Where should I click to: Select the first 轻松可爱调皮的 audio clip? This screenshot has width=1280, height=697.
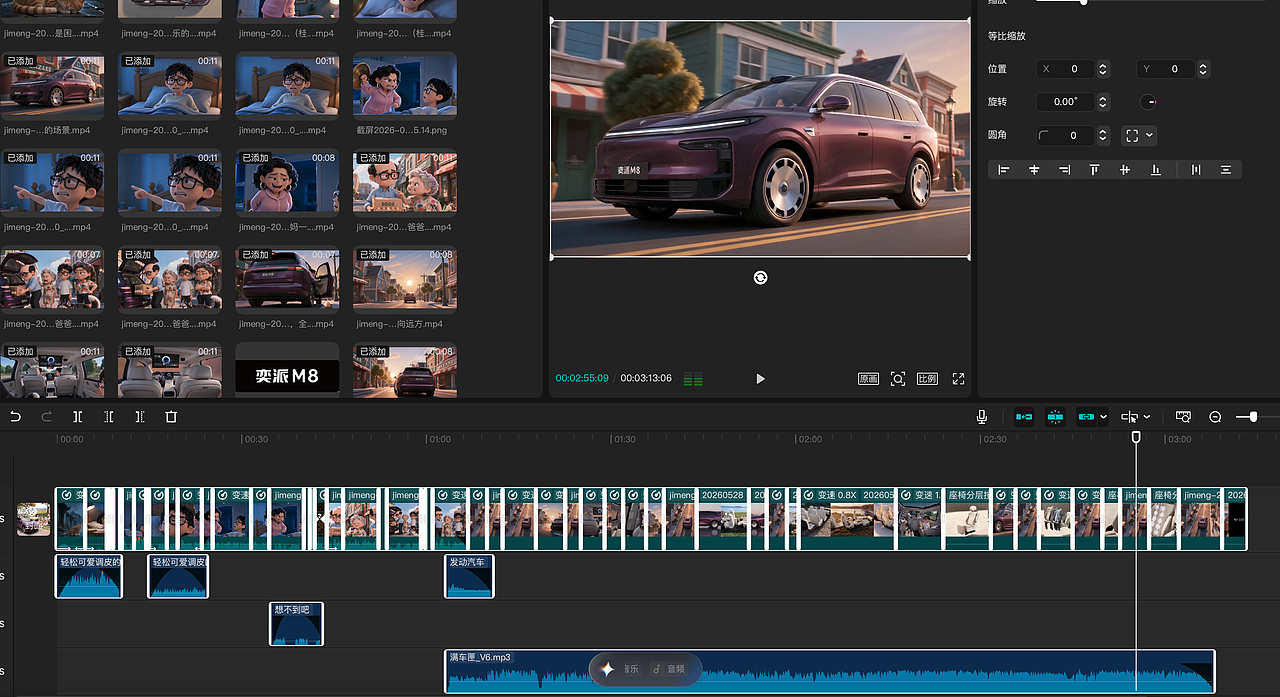pos(89,576)
